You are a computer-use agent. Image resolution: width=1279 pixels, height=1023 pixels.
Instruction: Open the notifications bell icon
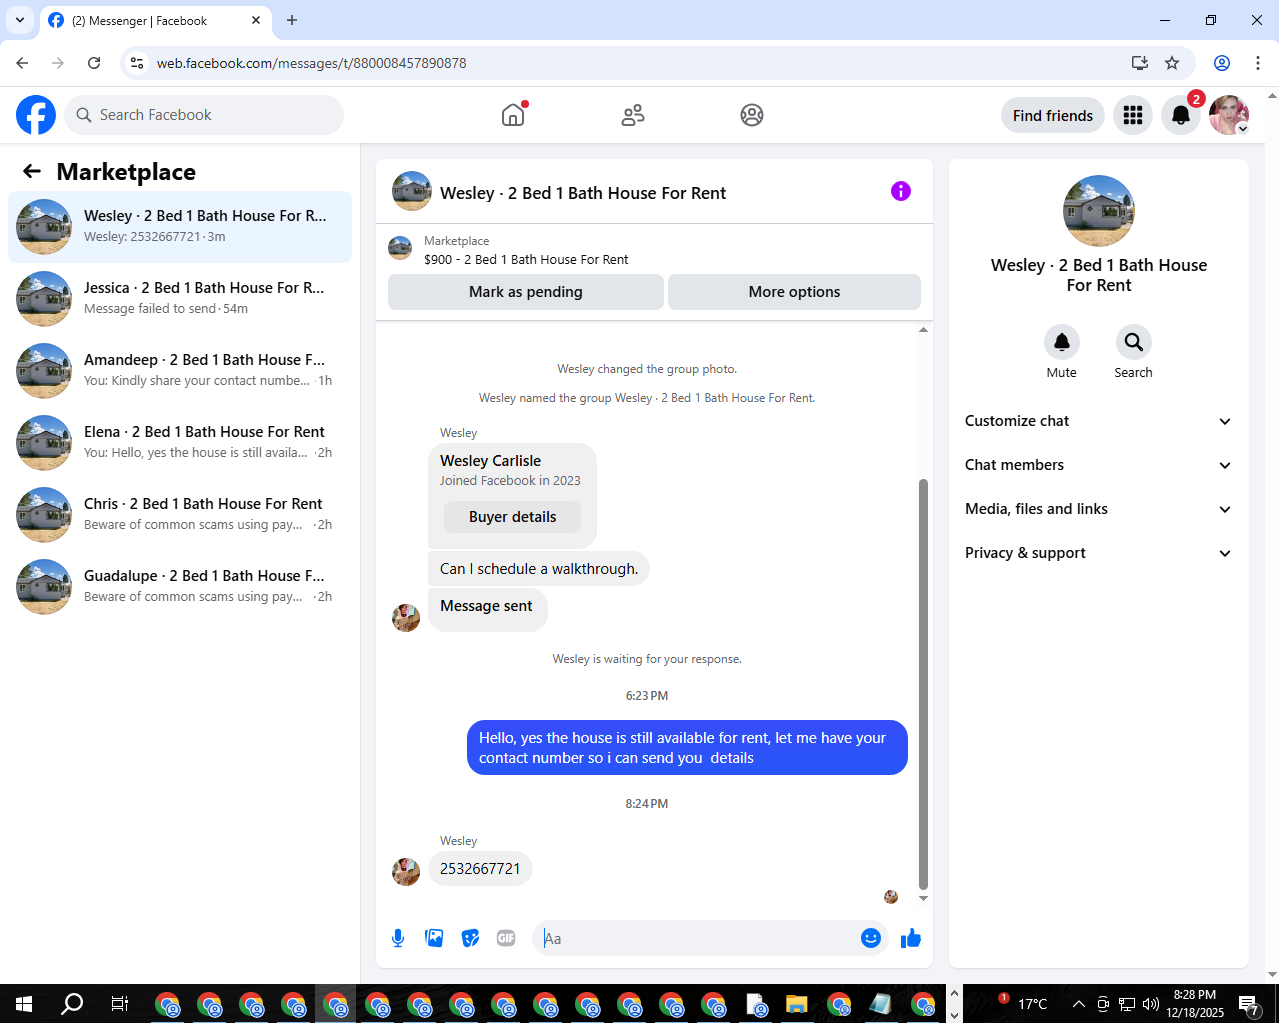click(x=1181, y=115)
